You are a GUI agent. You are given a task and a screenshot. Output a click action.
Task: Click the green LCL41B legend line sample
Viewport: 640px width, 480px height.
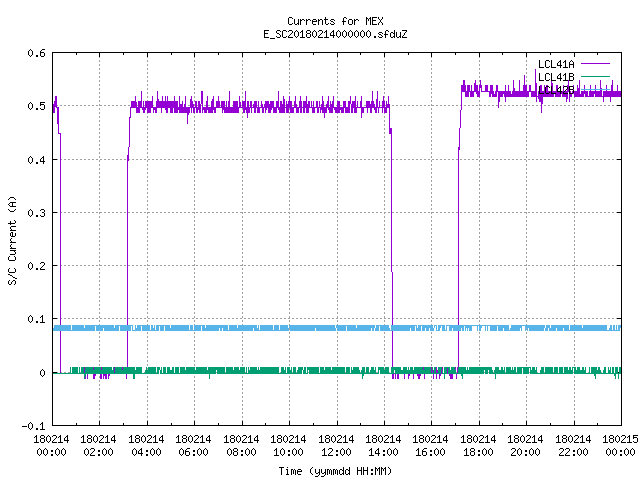click(595, 77)
